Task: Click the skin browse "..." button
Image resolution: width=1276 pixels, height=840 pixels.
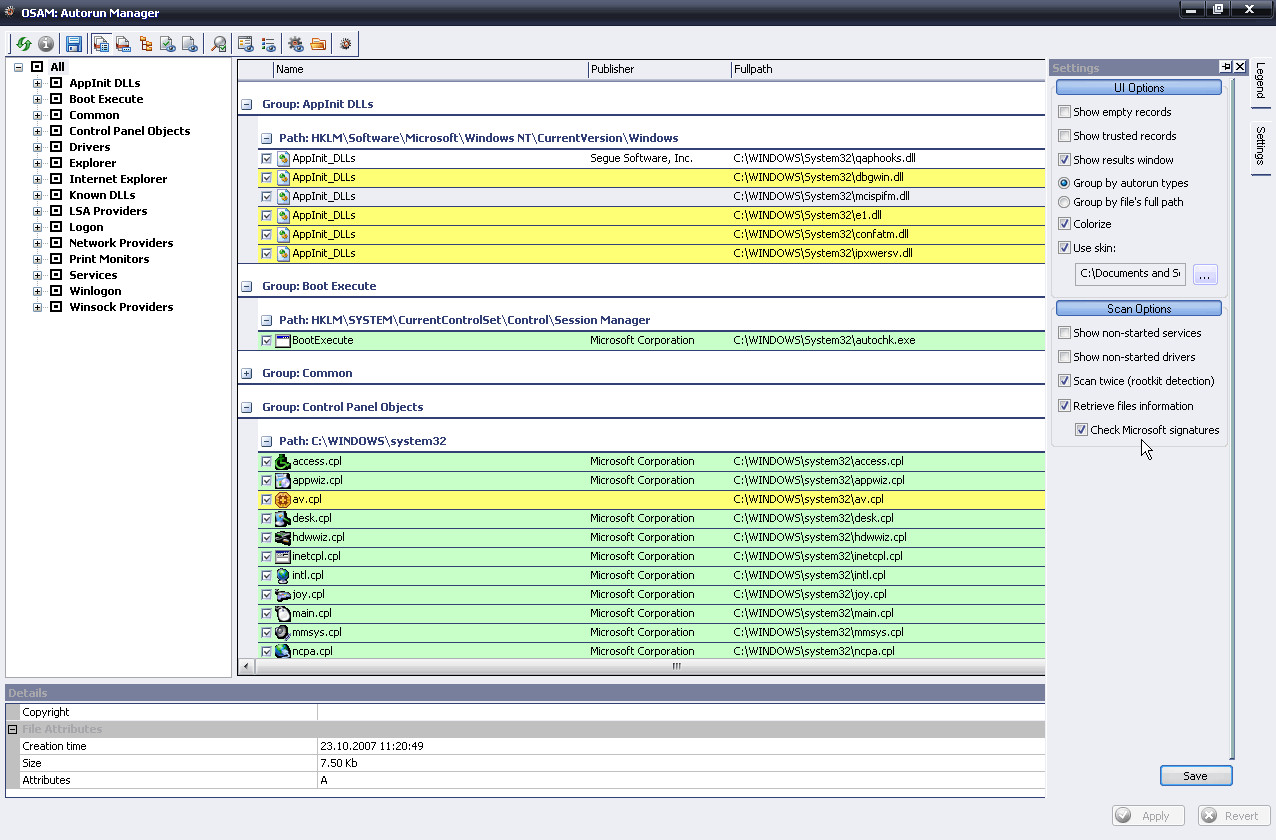Action: point(1205,274)
